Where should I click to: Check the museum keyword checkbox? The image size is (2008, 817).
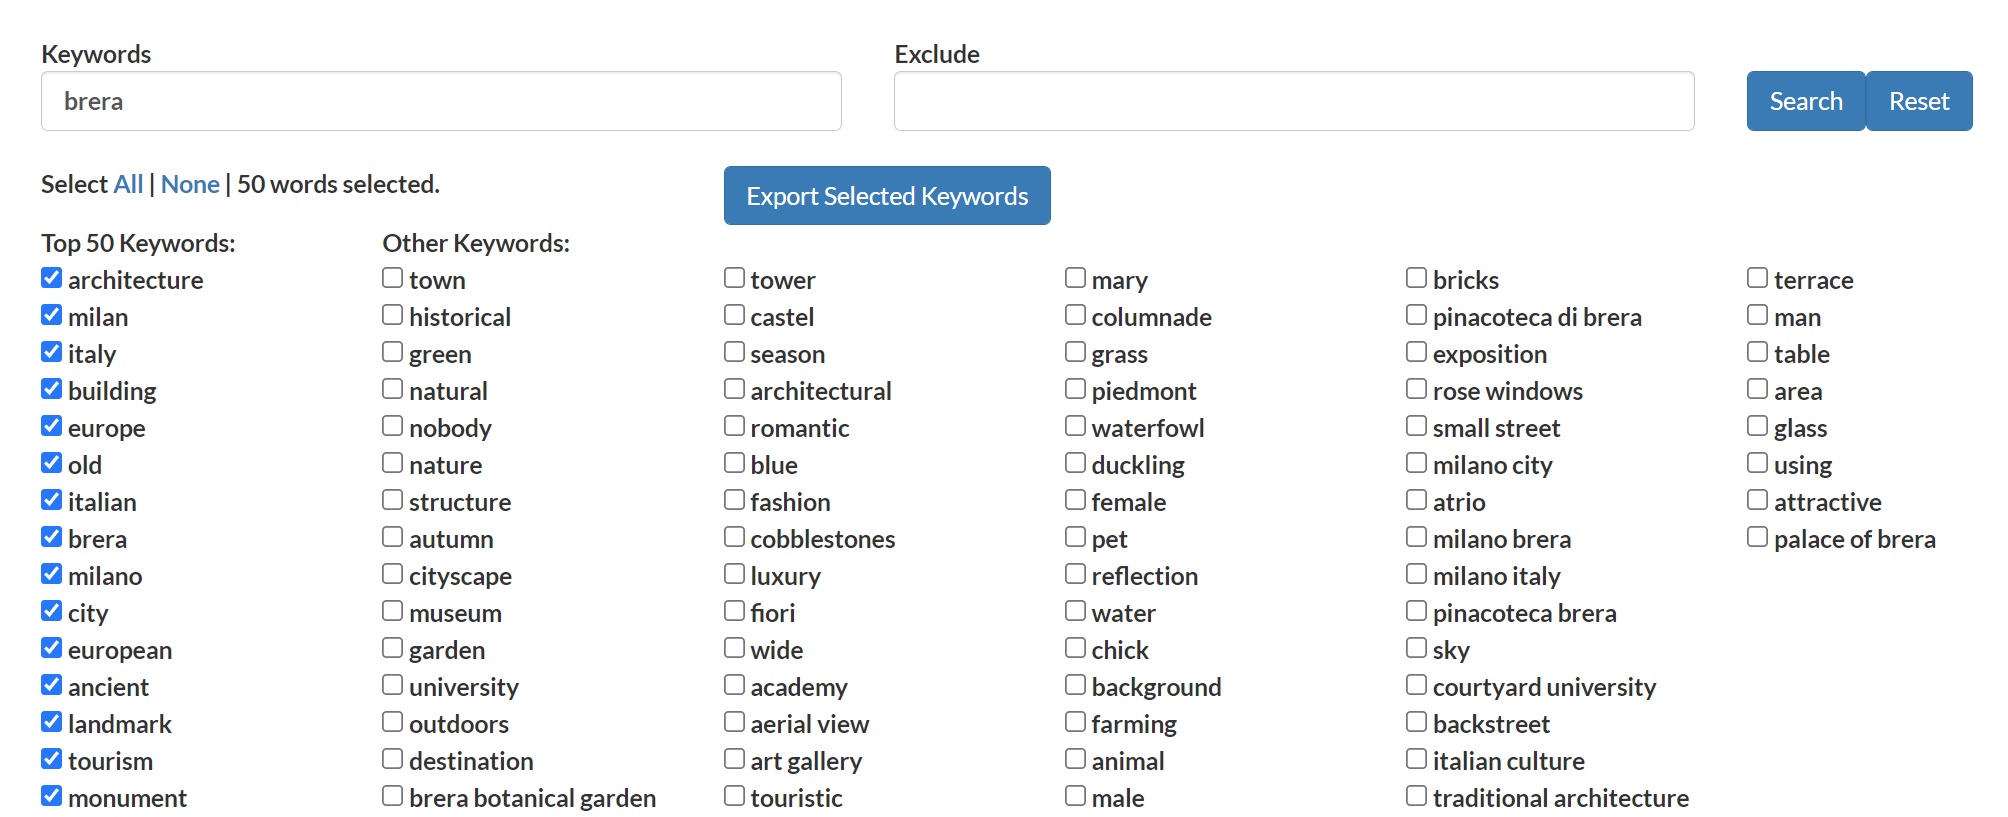393,611
